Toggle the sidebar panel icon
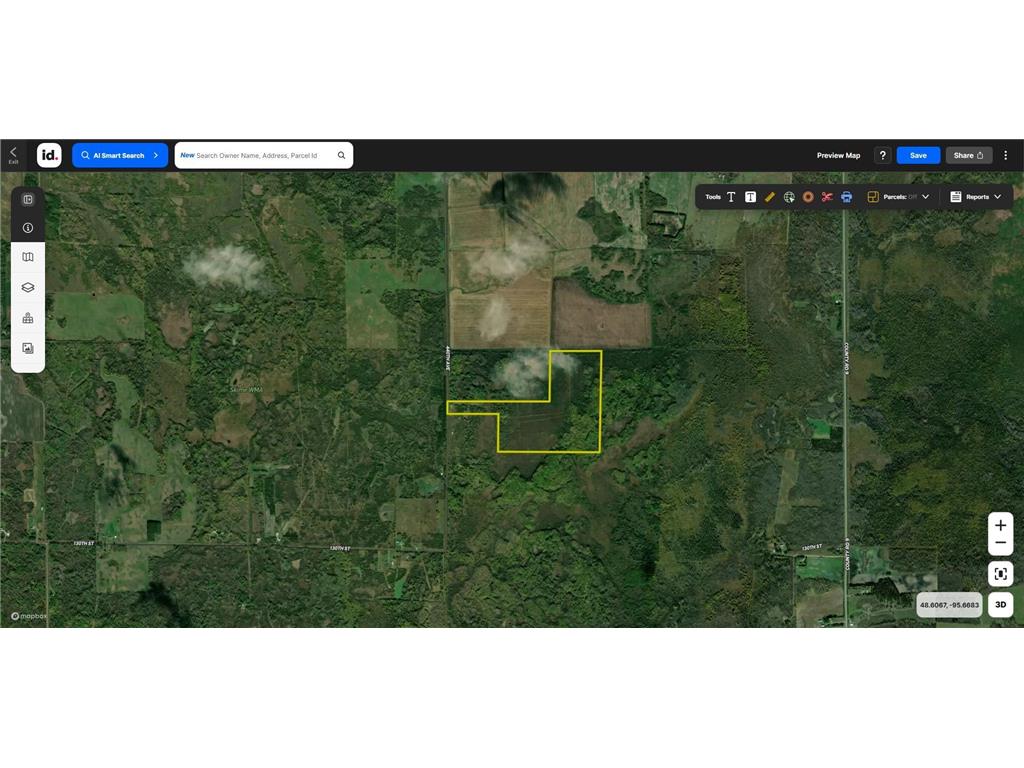Viewport: 1024px width, 768px height. point(28,199)
